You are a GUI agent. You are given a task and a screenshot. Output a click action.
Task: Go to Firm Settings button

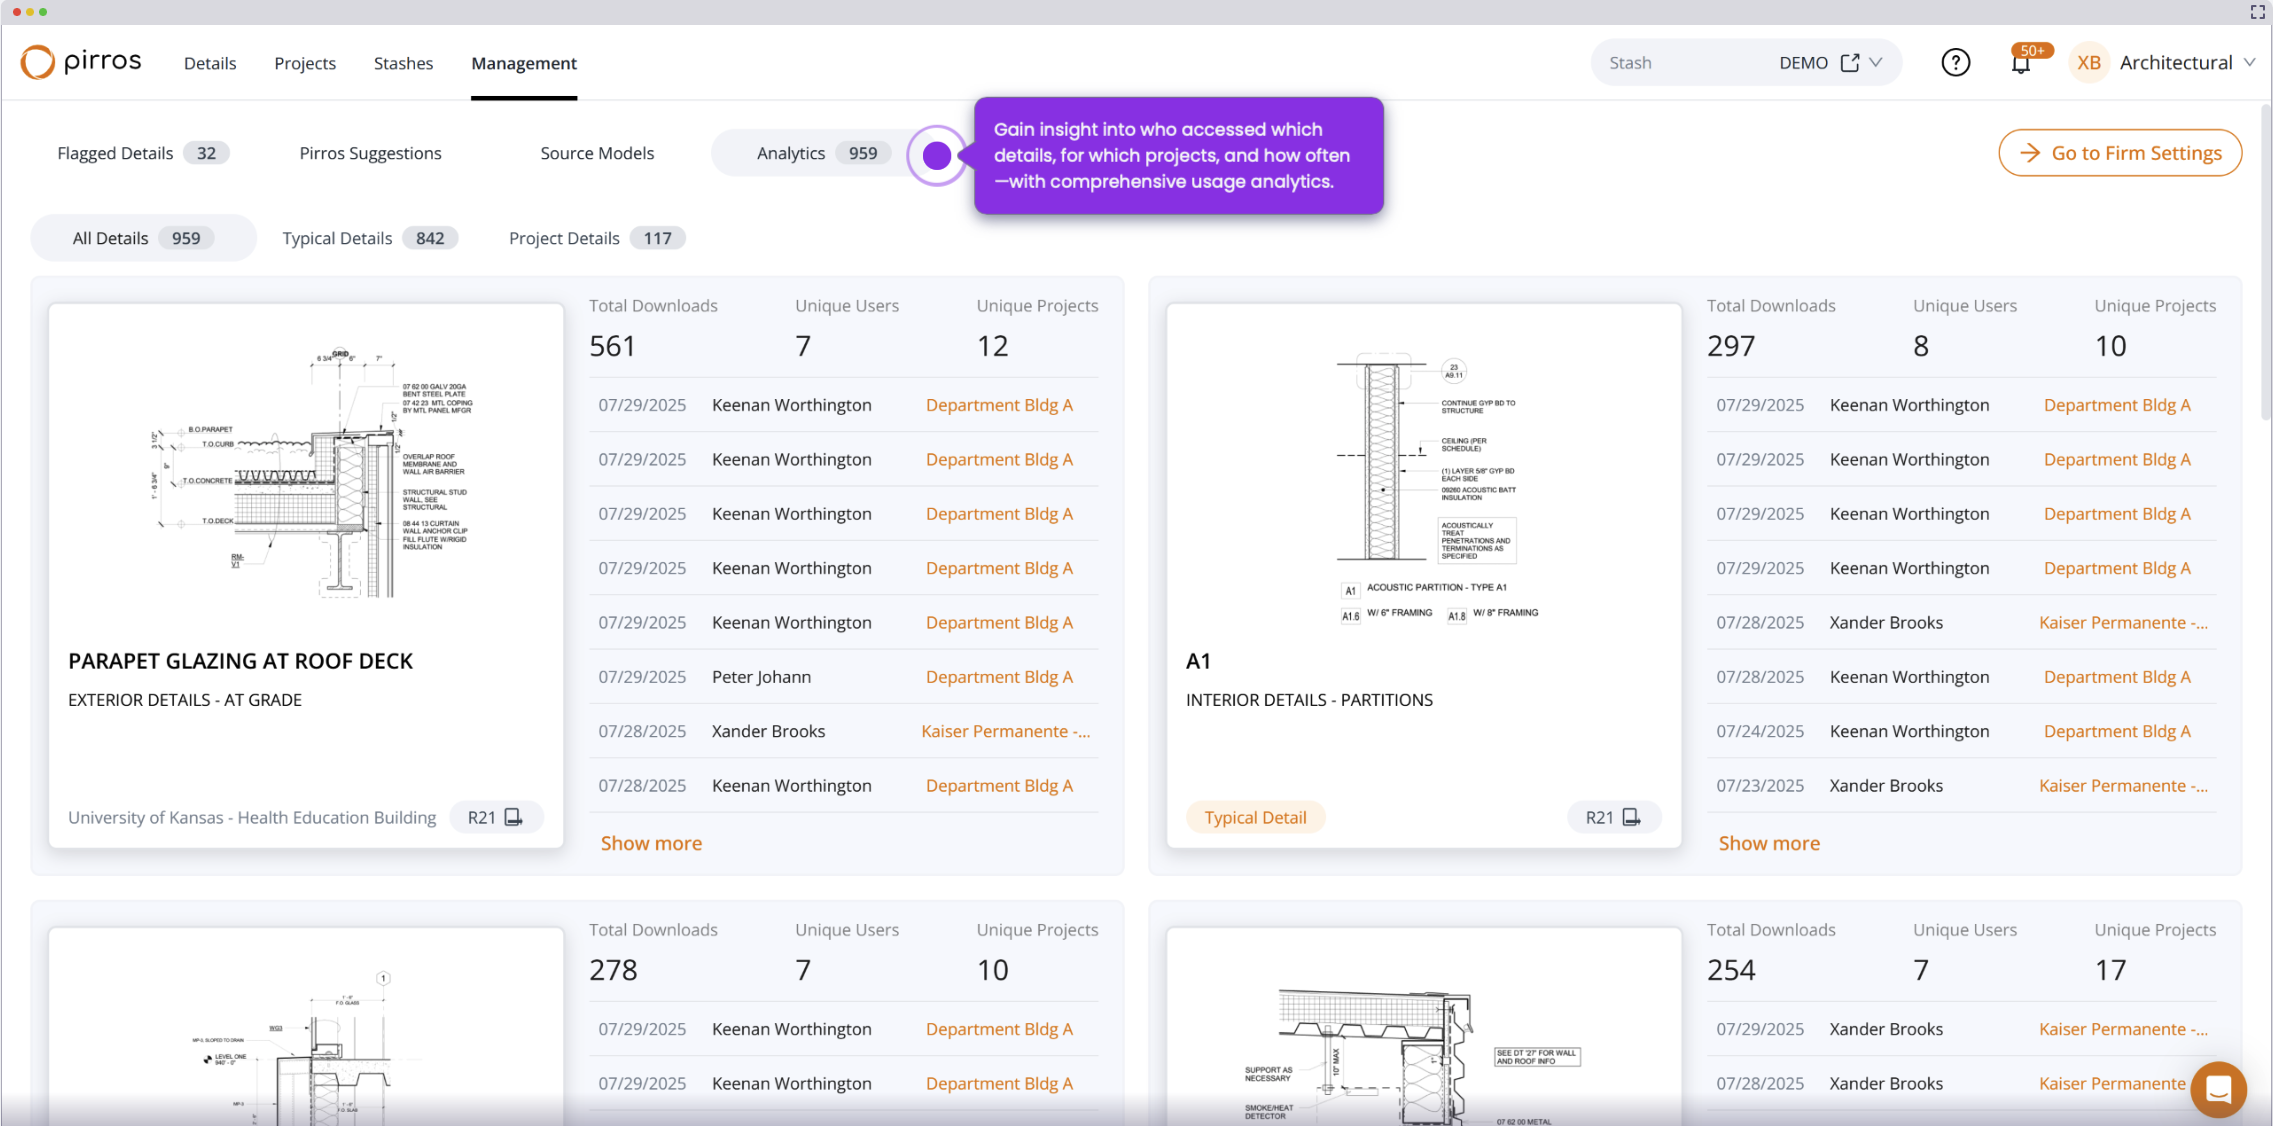[x=2119, y=153]
